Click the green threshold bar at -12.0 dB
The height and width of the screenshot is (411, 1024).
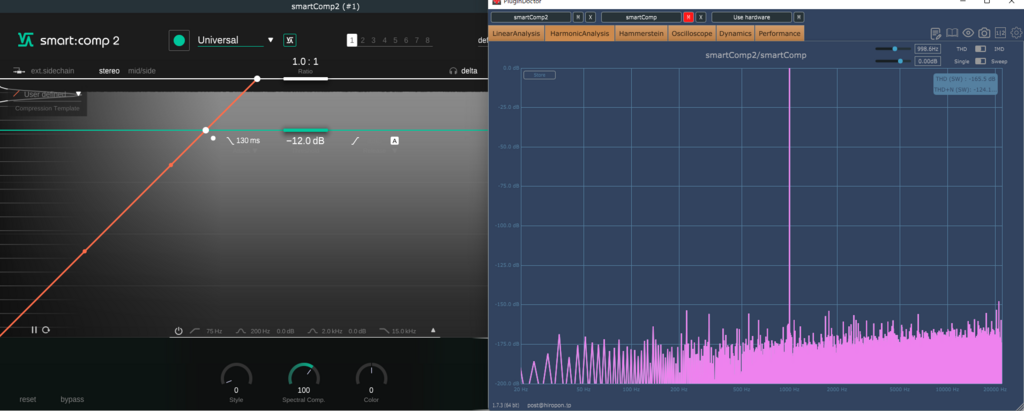(305, 131)
